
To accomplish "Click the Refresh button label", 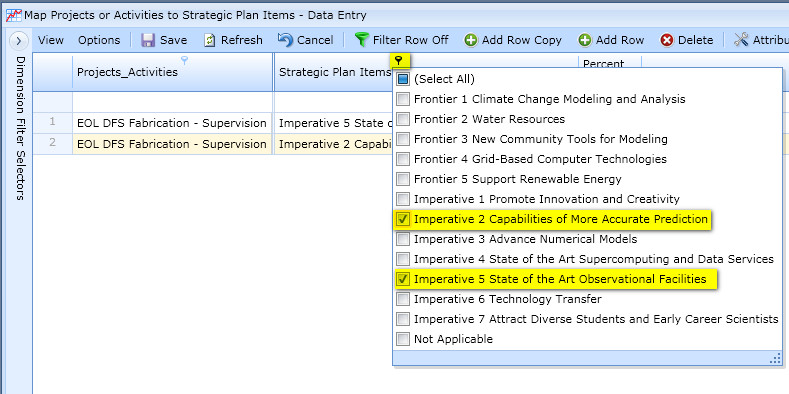I will click(242, 40).
